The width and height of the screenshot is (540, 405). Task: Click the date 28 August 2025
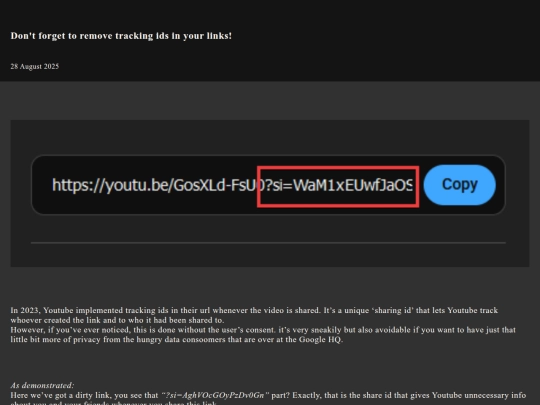[35, 66]
